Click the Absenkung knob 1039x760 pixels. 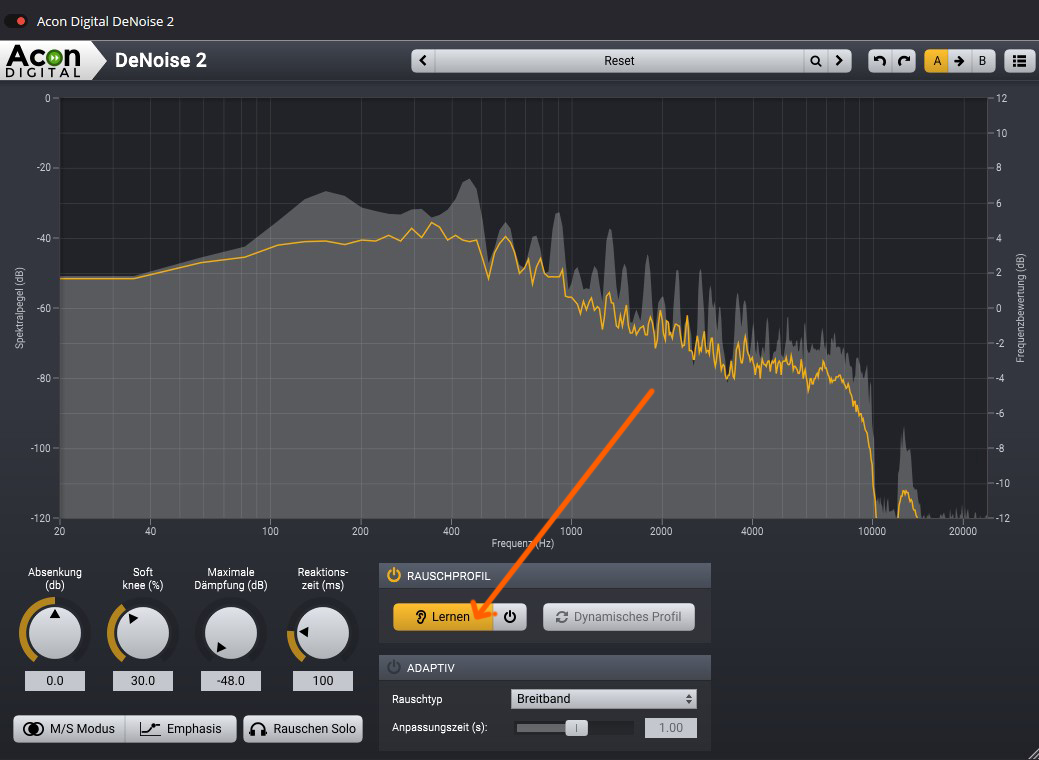pos(54,633)
